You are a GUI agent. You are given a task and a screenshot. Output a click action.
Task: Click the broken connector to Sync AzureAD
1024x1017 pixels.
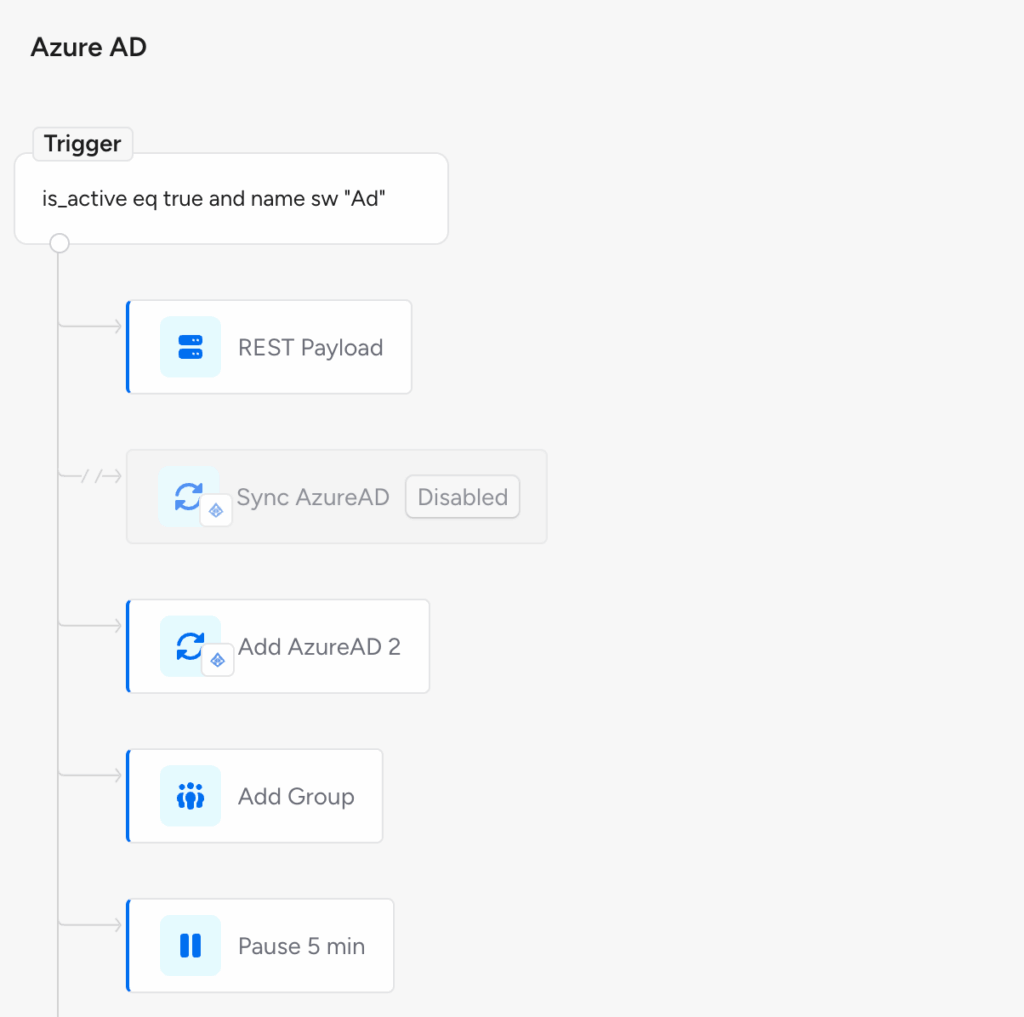(x=92, y=476)
